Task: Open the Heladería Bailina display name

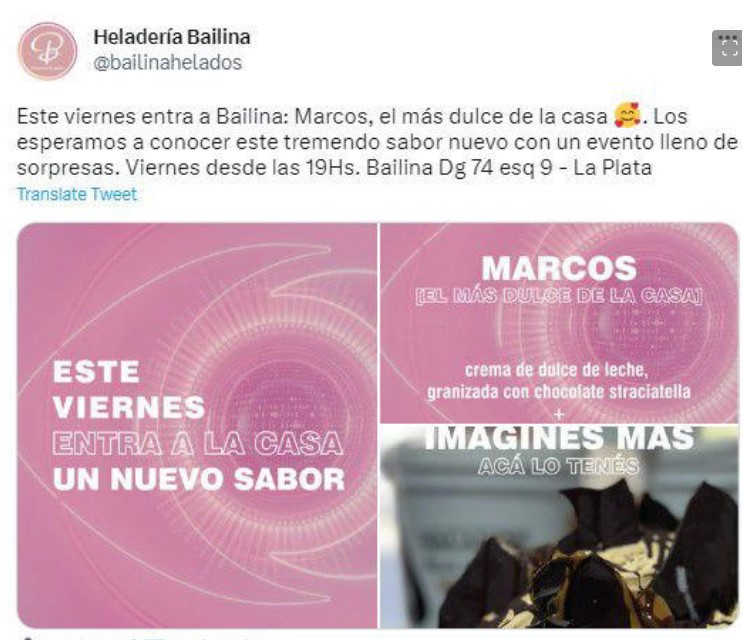Action: (172, 37)
